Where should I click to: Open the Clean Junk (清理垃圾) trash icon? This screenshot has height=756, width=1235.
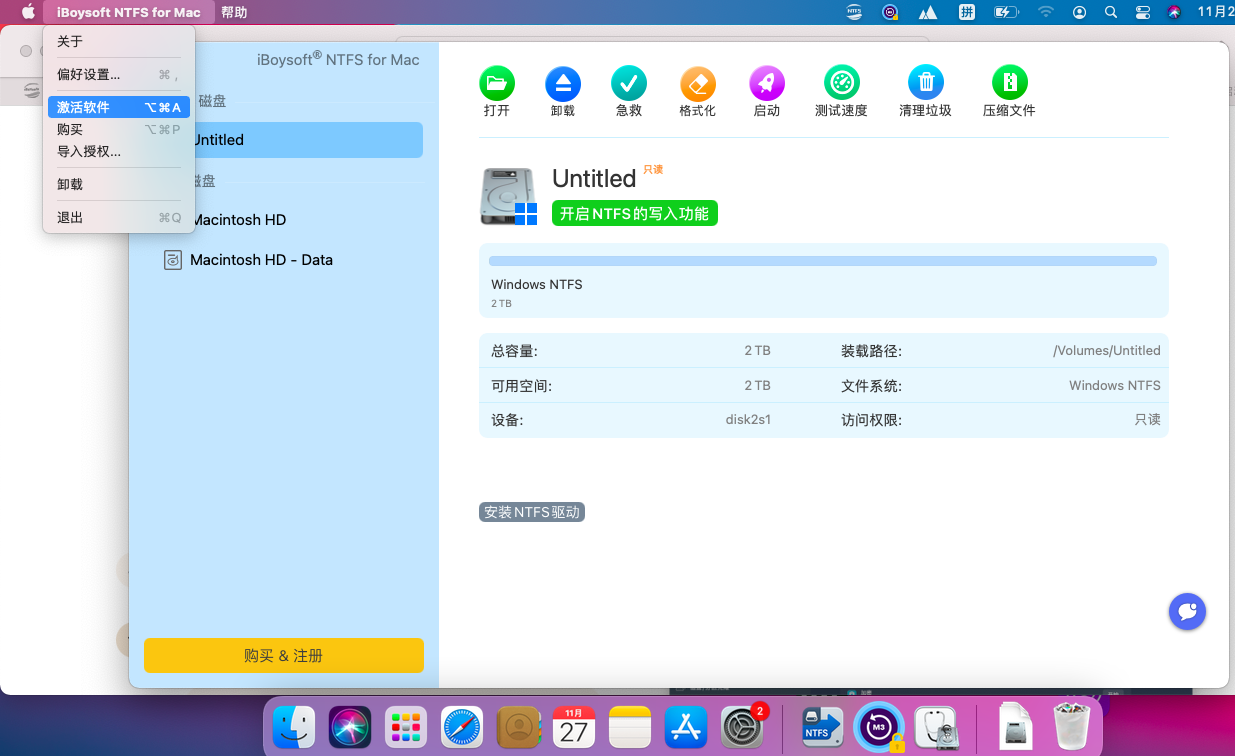click(926, 82)
